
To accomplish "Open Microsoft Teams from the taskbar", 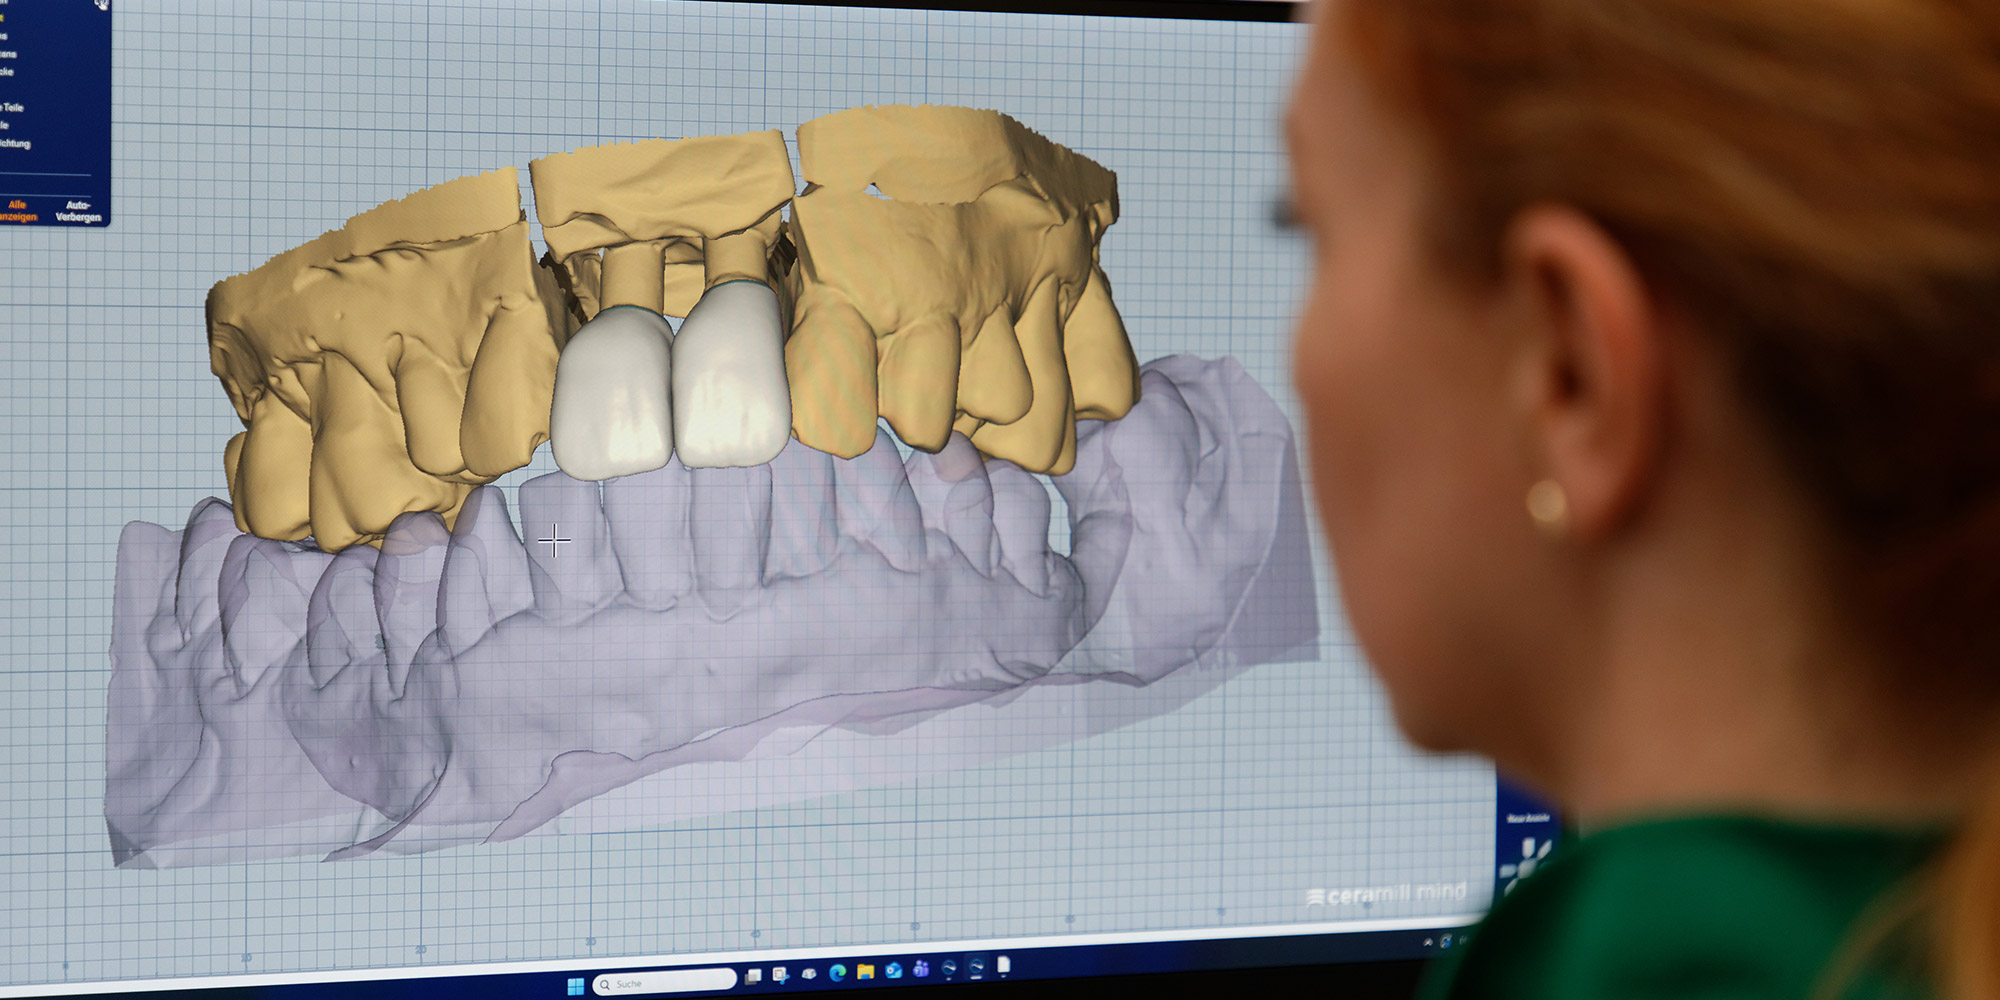I will pos(921,969).
